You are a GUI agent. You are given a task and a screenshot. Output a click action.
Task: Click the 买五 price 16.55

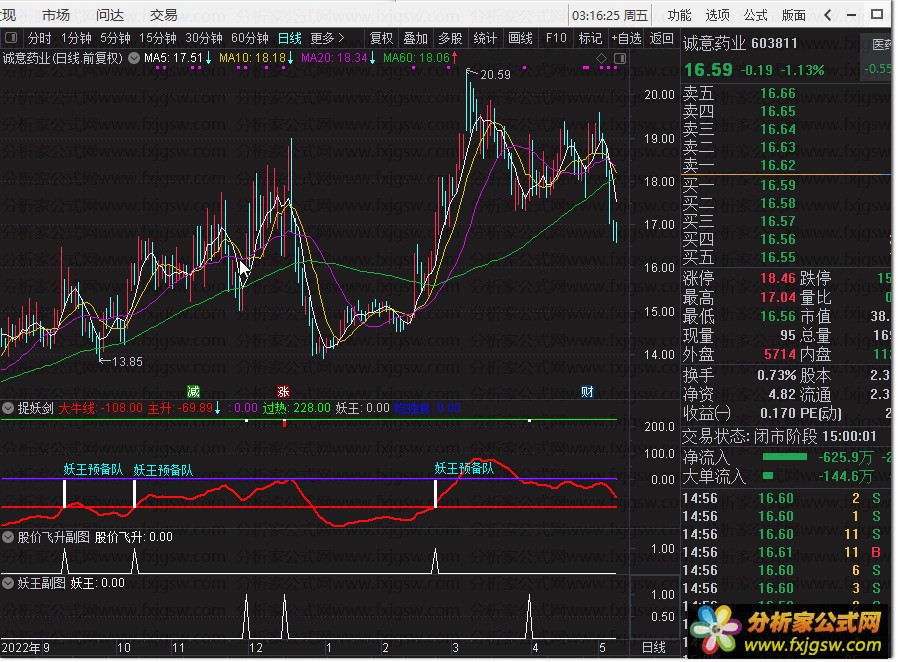point(778,258)
